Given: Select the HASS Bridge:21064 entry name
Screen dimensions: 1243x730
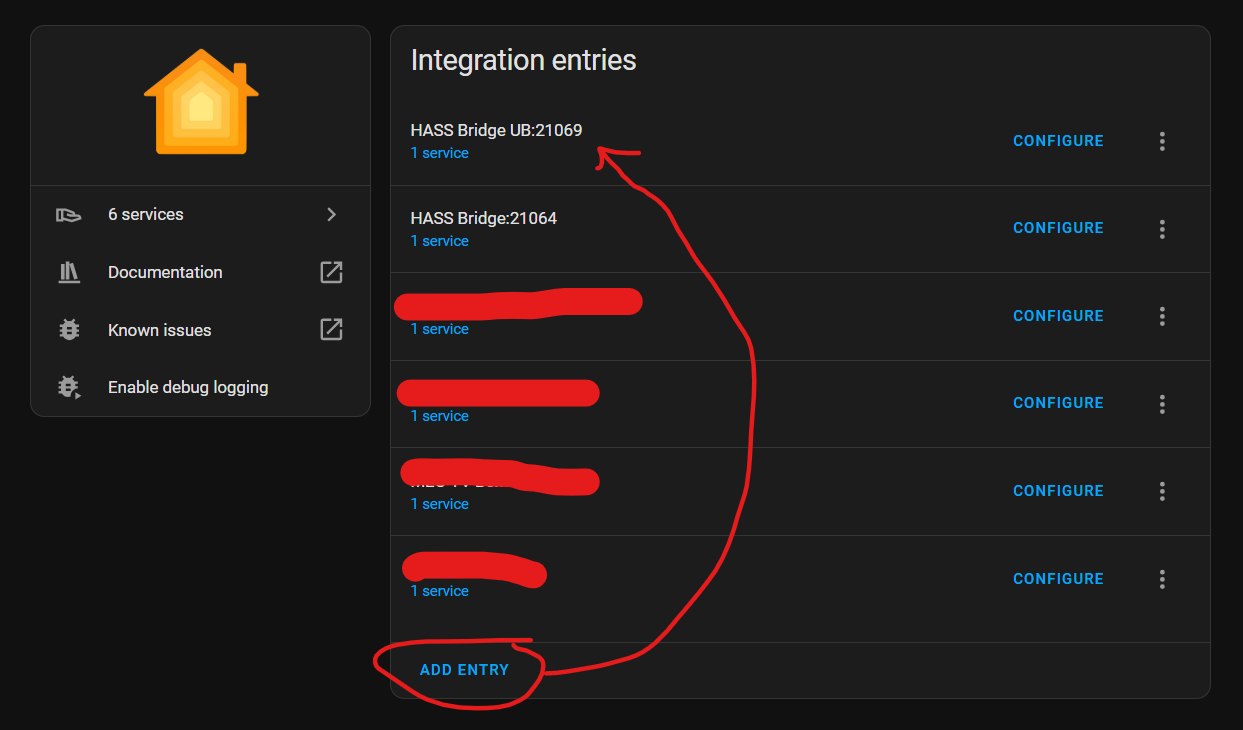Looking at the screenshot, I should point(484,218).
